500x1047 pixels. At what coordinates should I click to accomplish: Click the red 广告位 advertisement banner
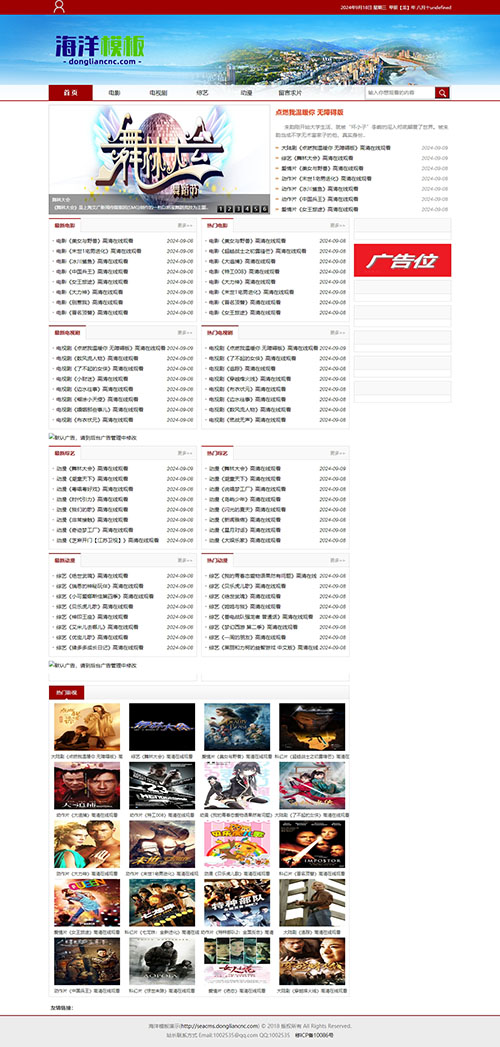coord(403,260)
